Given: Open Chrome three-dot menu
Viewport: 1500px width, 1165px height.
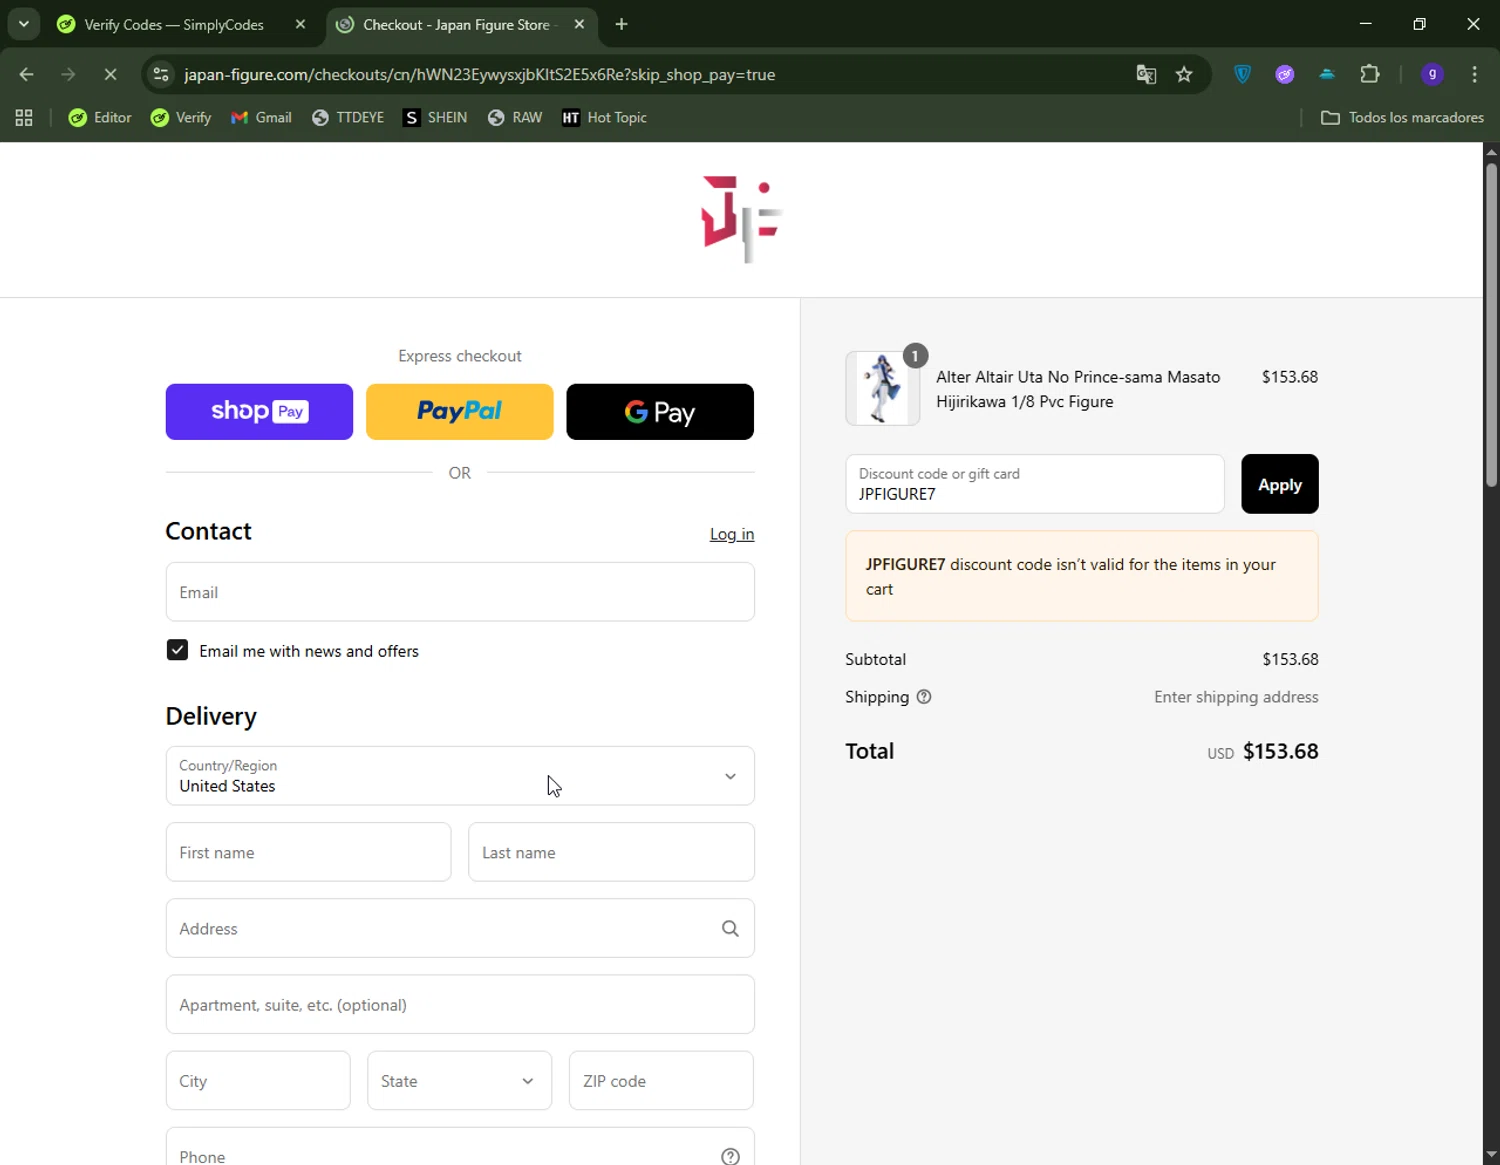Looking at the screenshot, I should tap(1474, 74).
